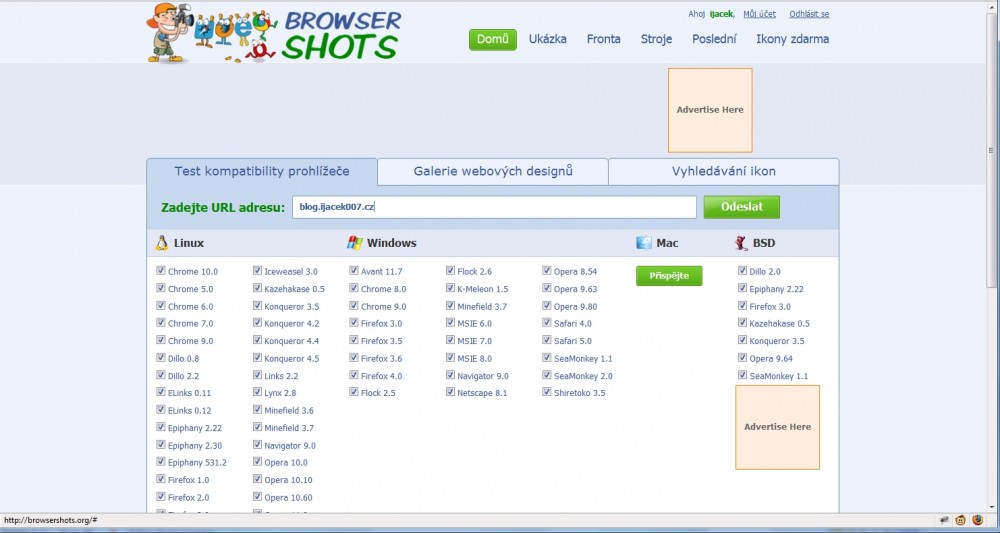Viewport: 1000px width, 533px height.
Task: Click the Mac section icon
Action: [643, 243]
